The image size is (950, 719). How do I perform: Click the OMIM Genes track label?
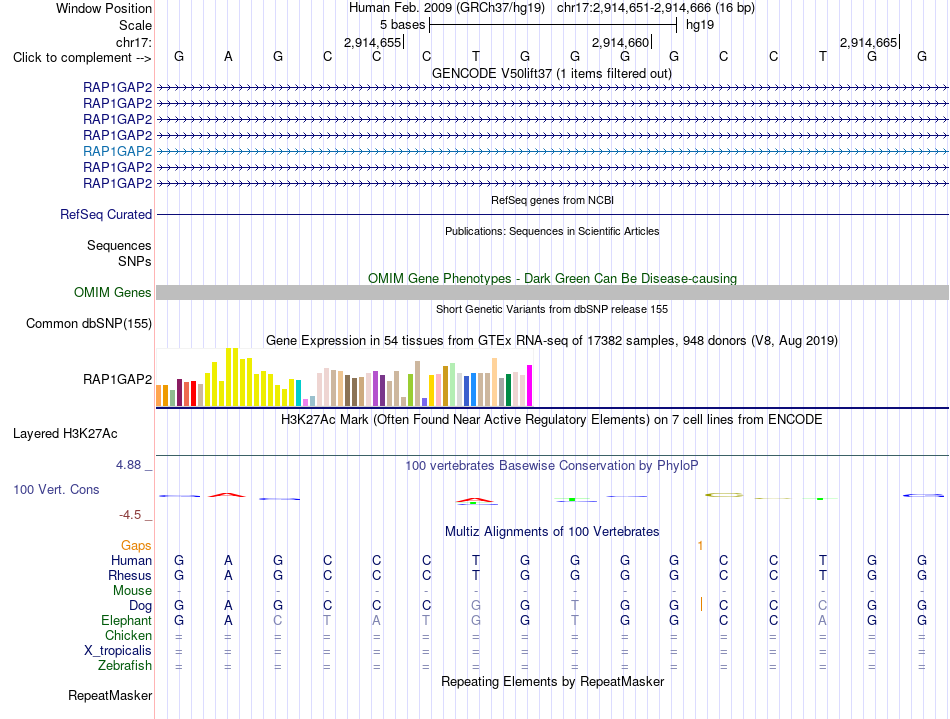113,293
